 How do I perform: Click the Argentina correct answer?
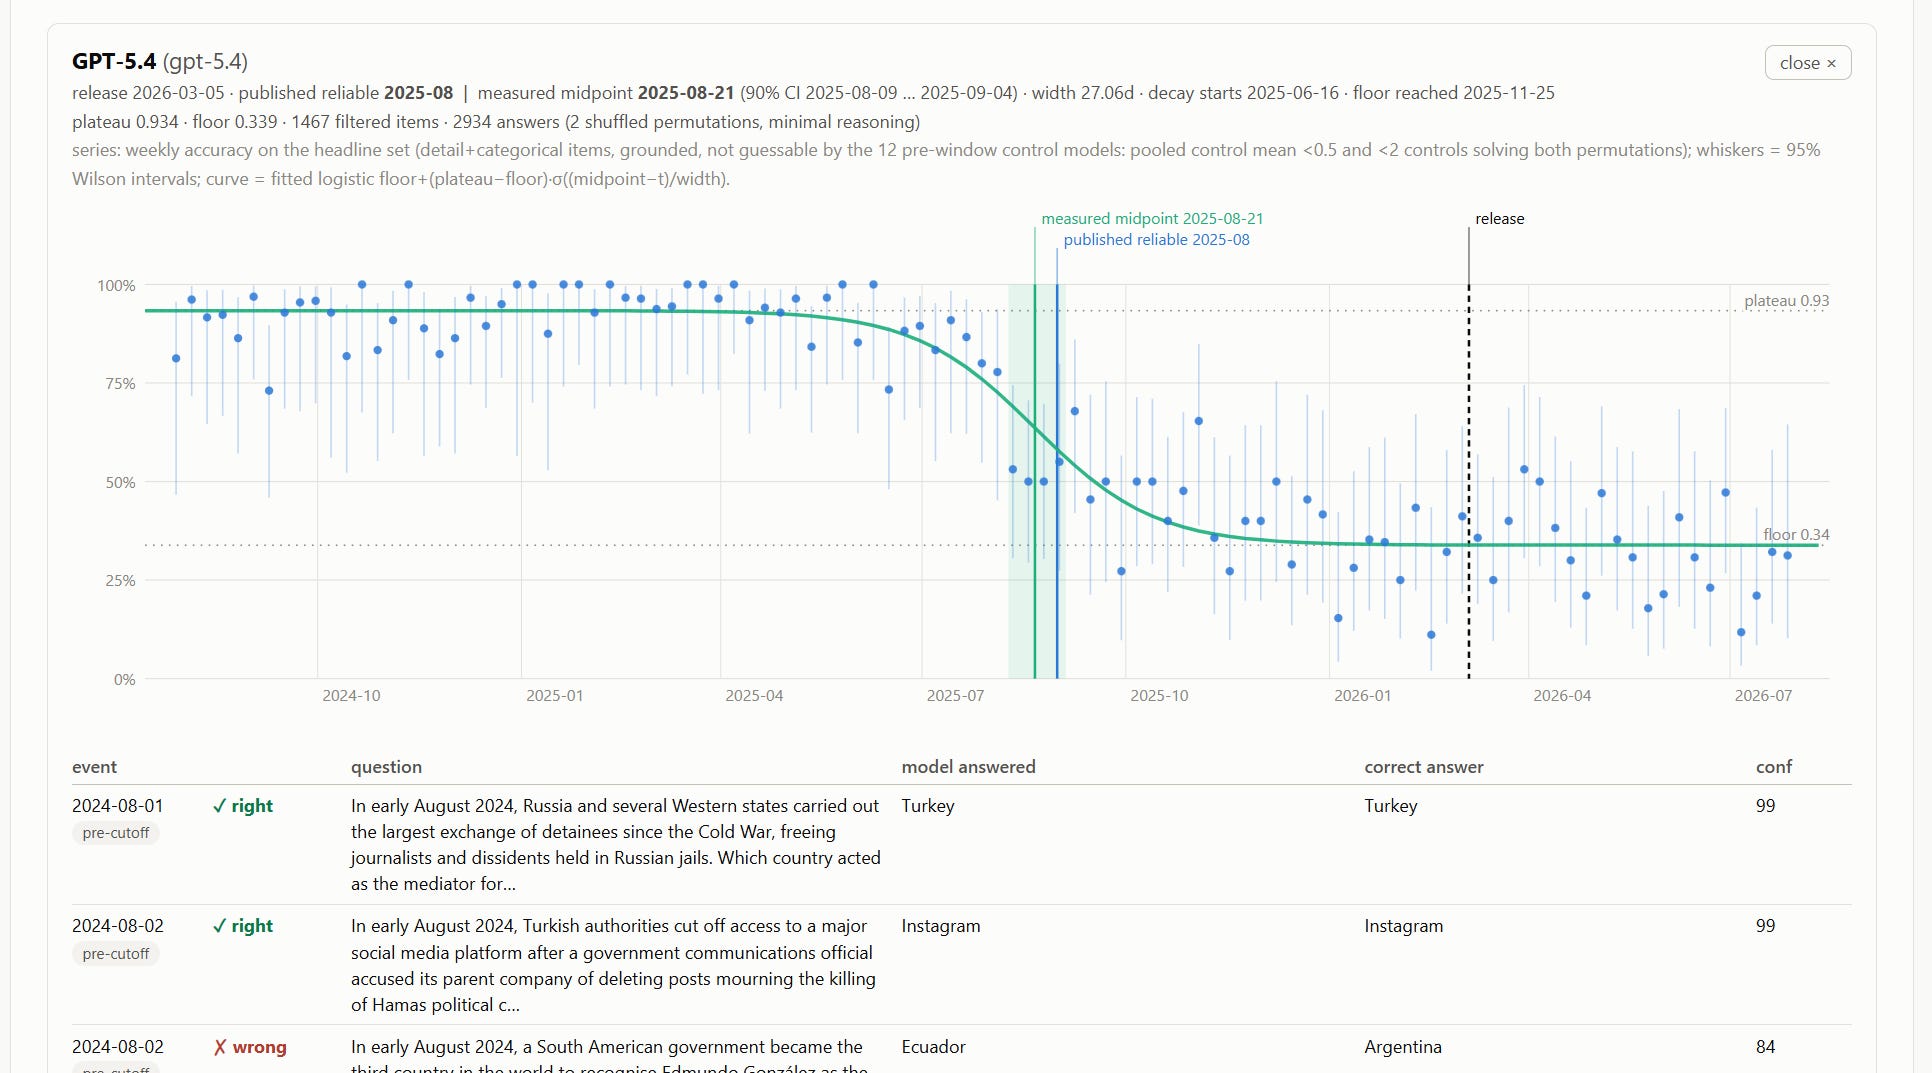[x=1403, y=1047]
